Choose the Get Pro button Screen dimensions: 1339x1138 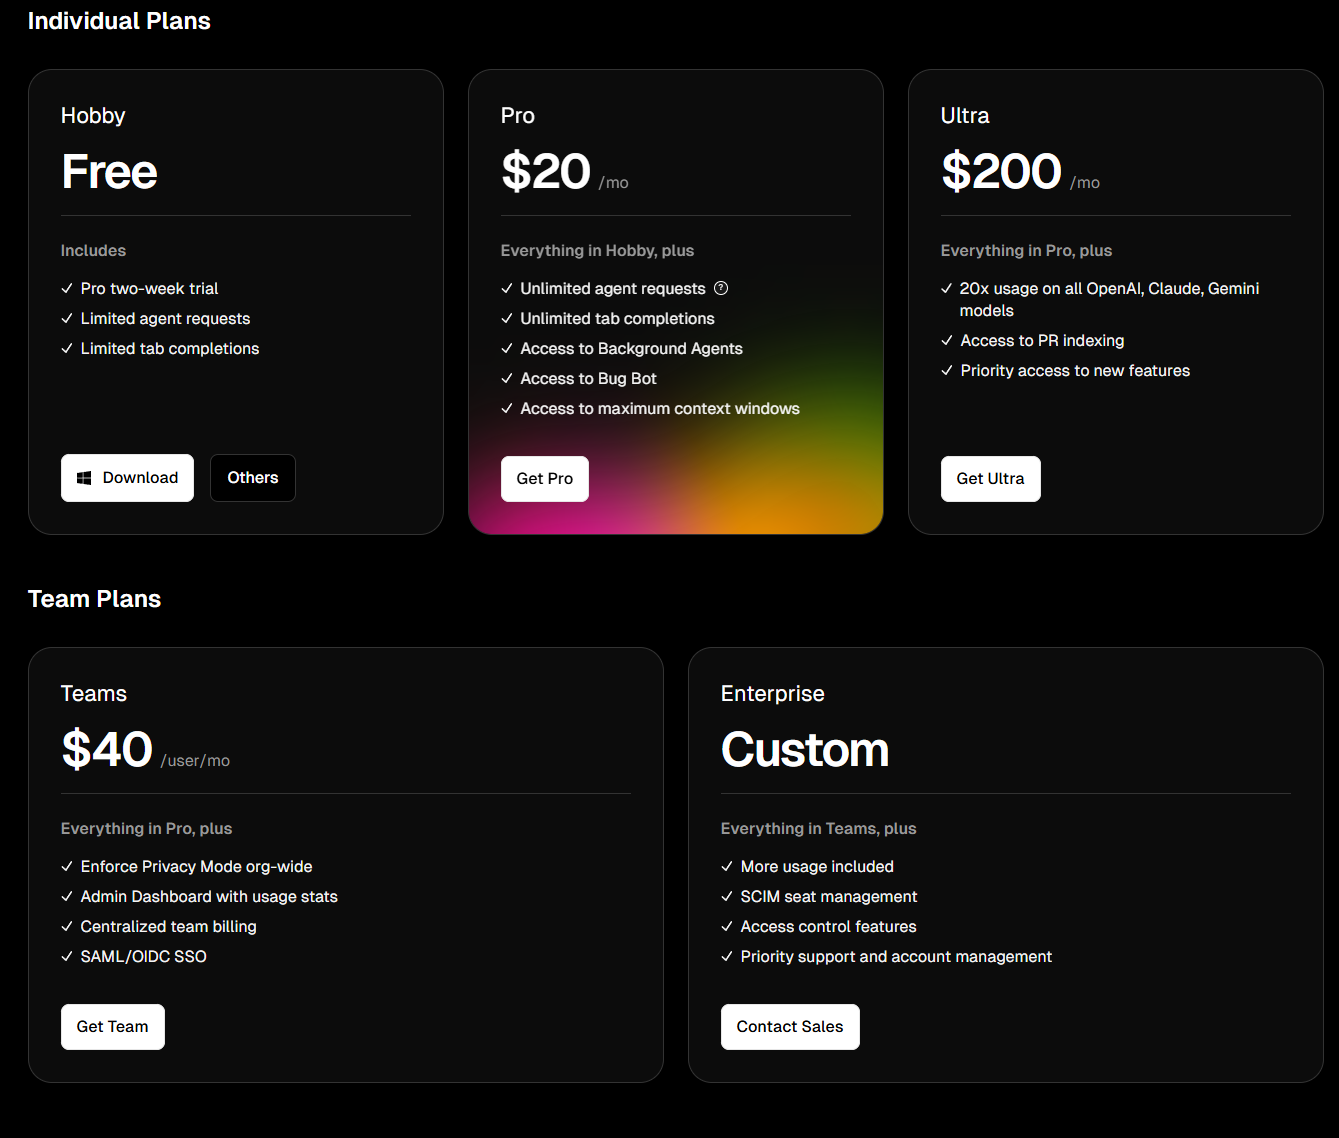click(x=545, y=479)
